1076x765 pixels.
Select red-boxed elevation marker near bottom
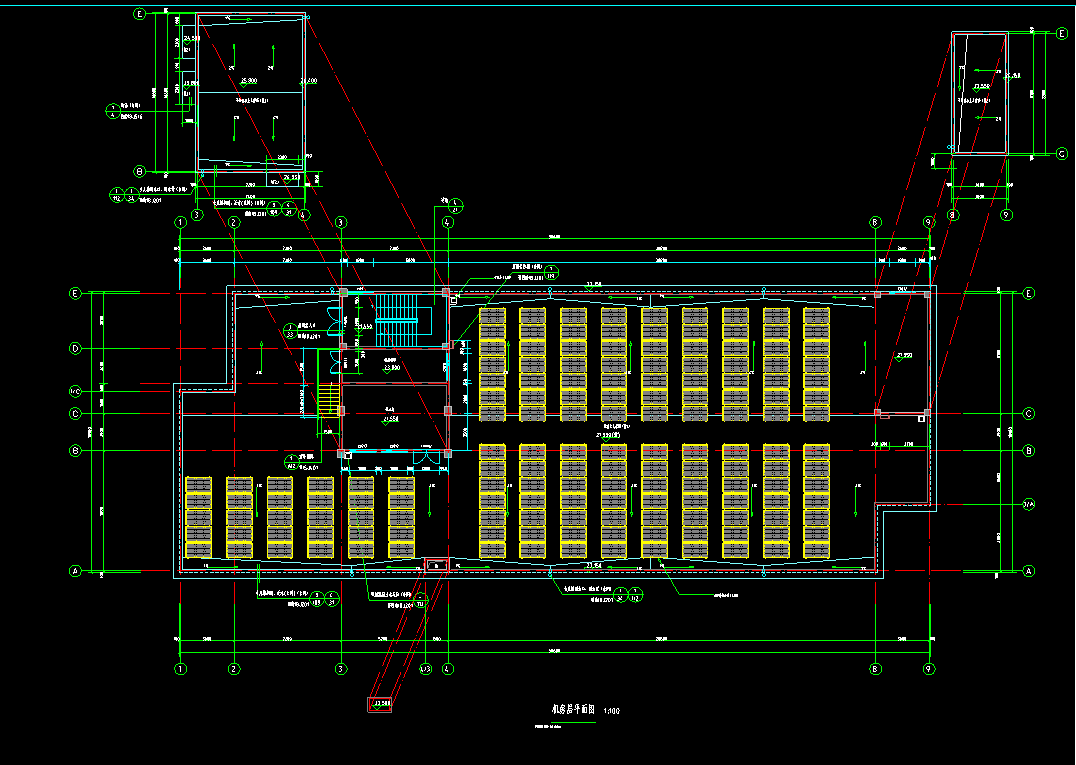381,705
